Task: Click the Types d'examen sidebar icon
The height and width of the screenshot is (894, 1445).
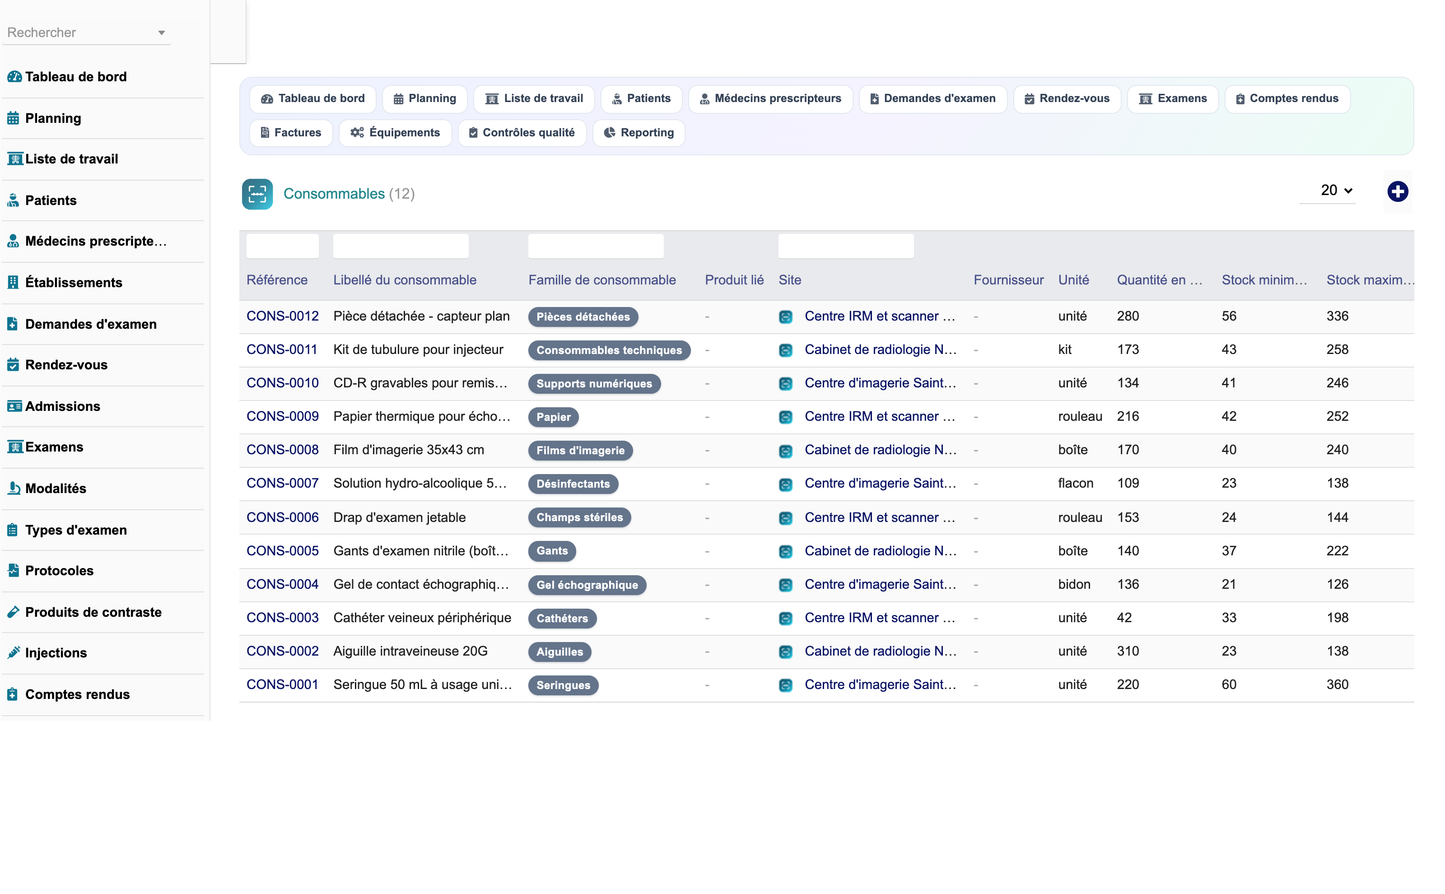Action: (13, 530)
